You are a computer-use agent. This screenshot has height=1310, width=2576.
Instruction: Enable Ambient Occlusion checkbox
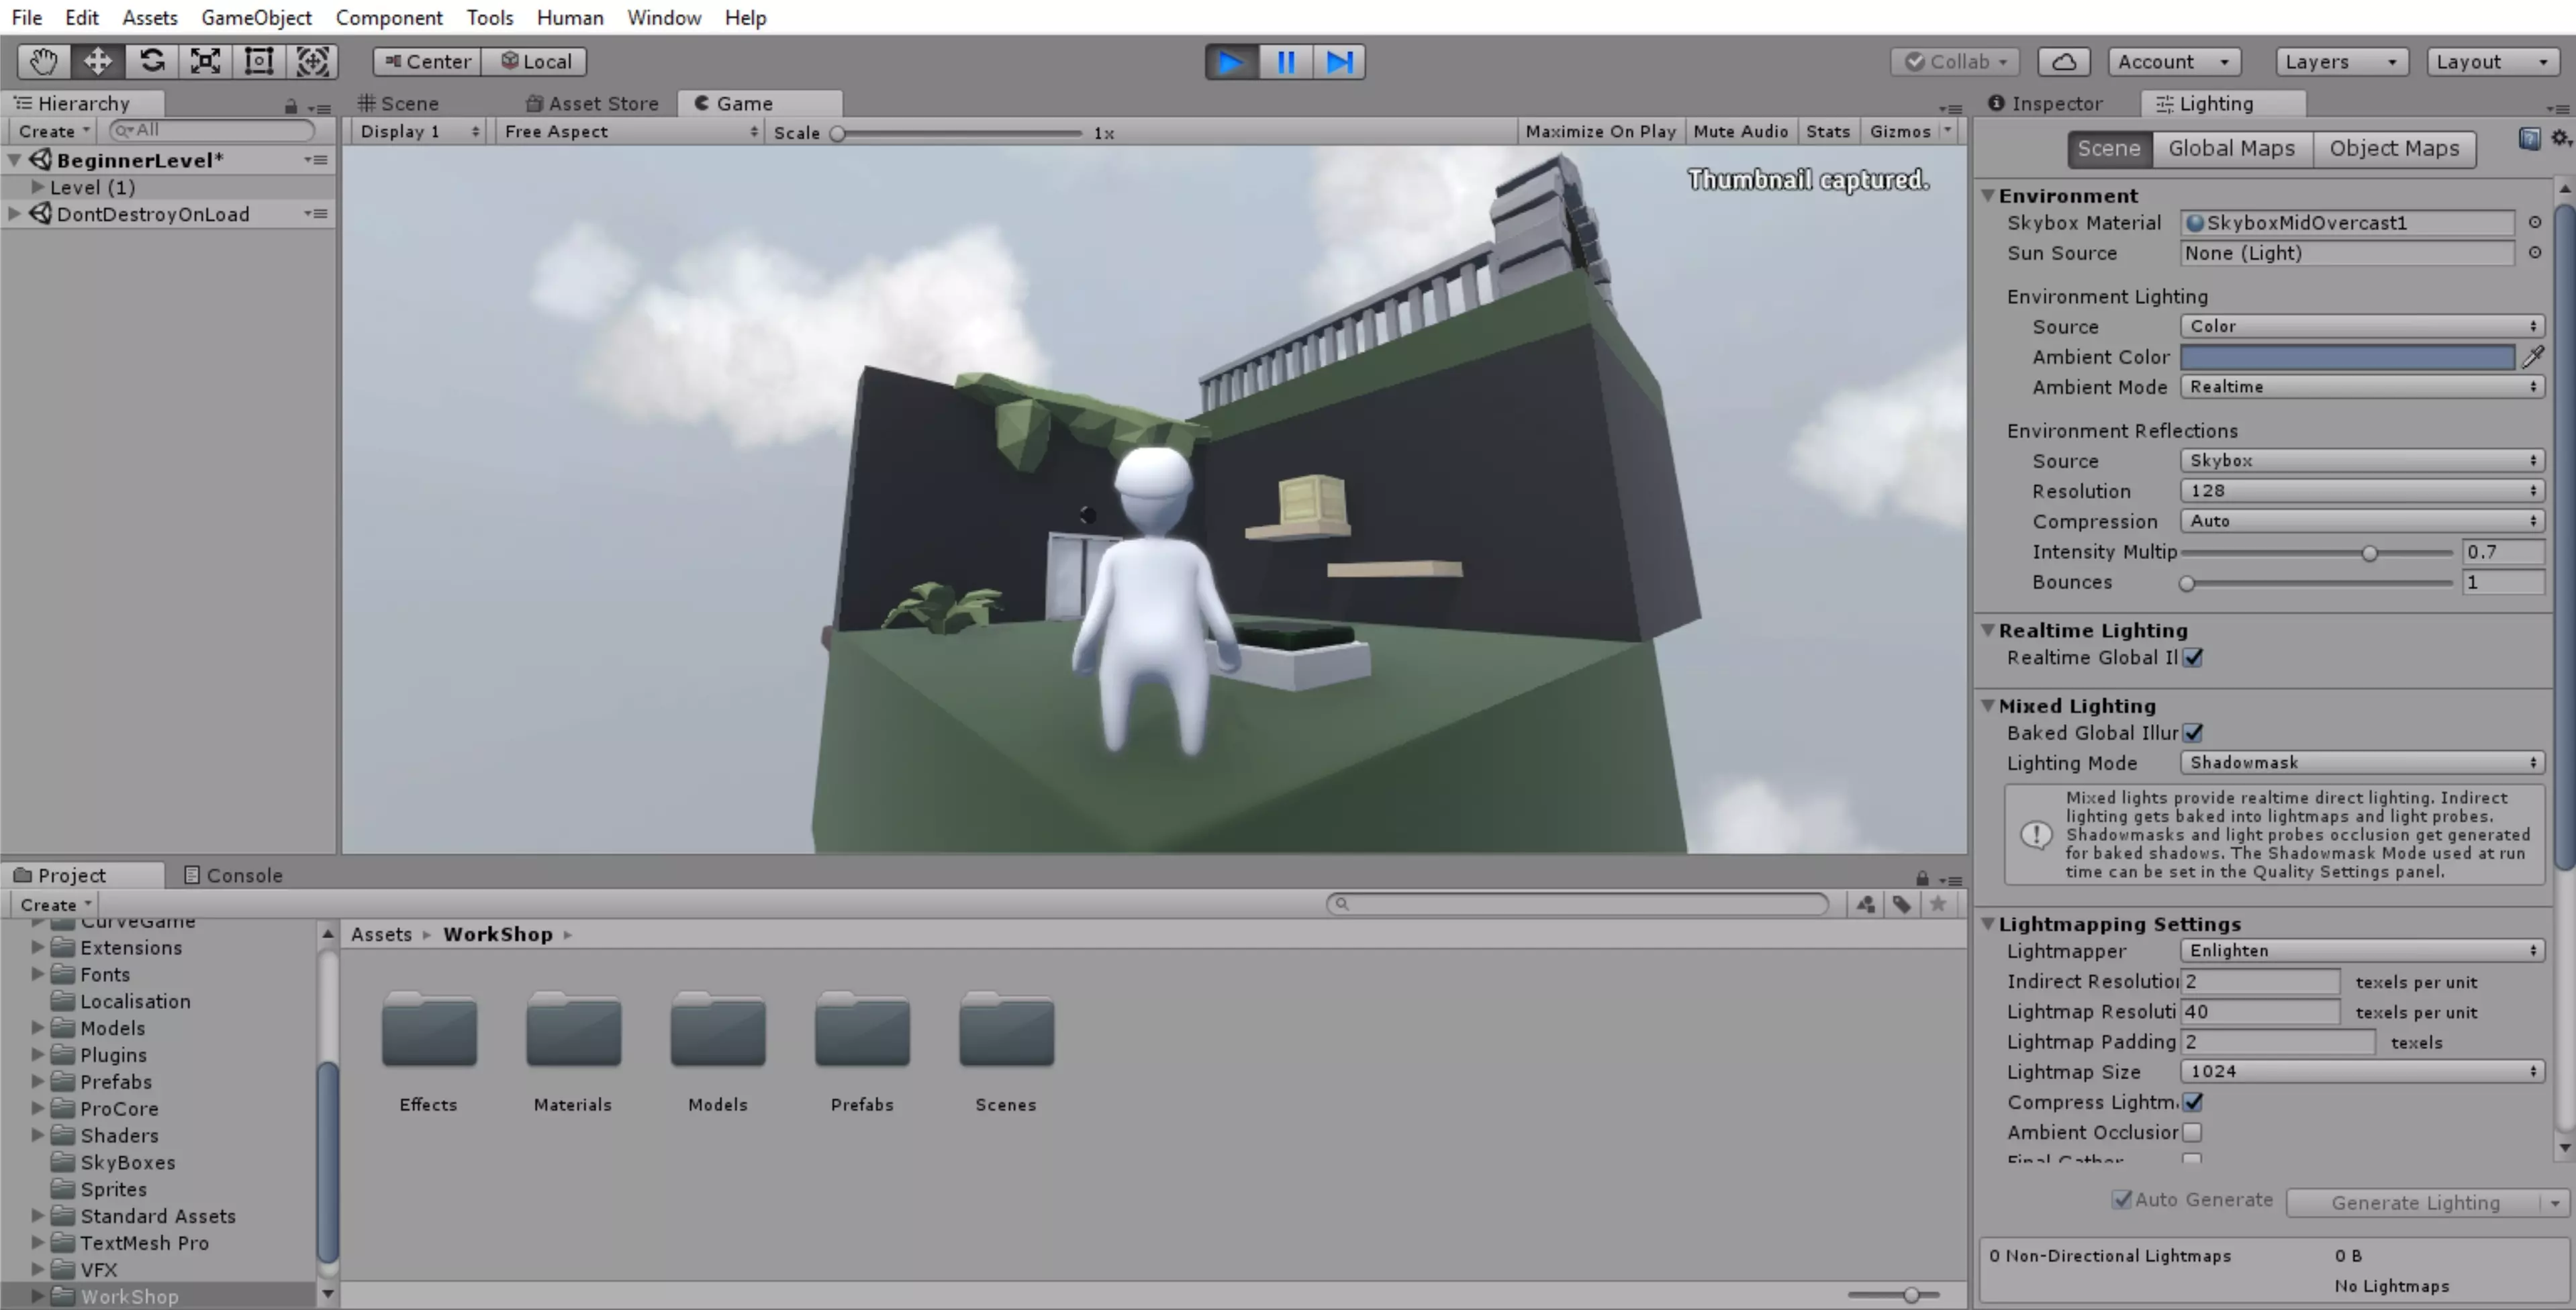pyautogui.click(x=2193, y=1132)
